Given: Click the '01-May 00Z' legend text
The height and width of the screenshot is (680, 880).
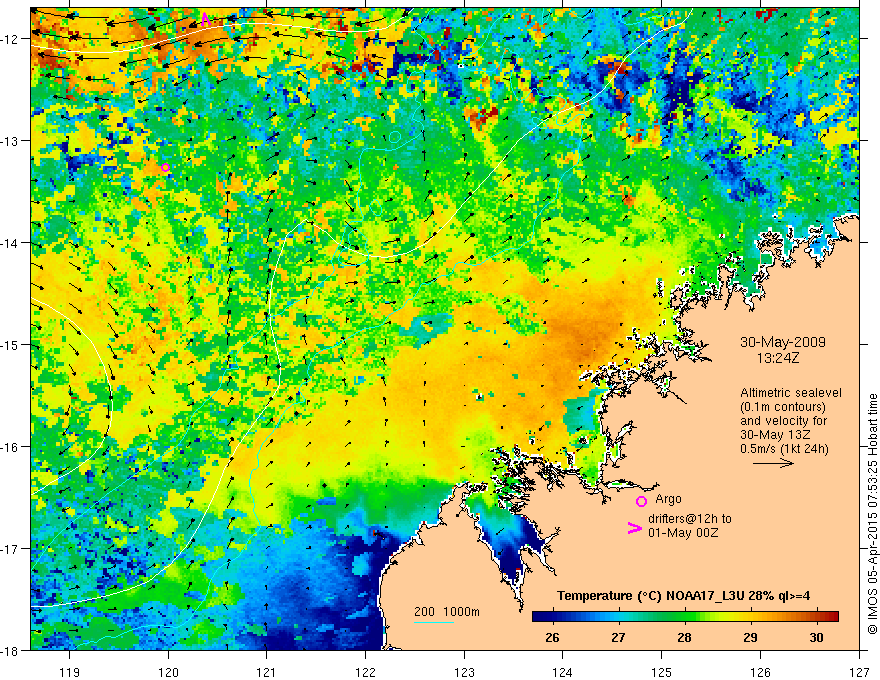Looking at the screenshot, I should 683,532.
